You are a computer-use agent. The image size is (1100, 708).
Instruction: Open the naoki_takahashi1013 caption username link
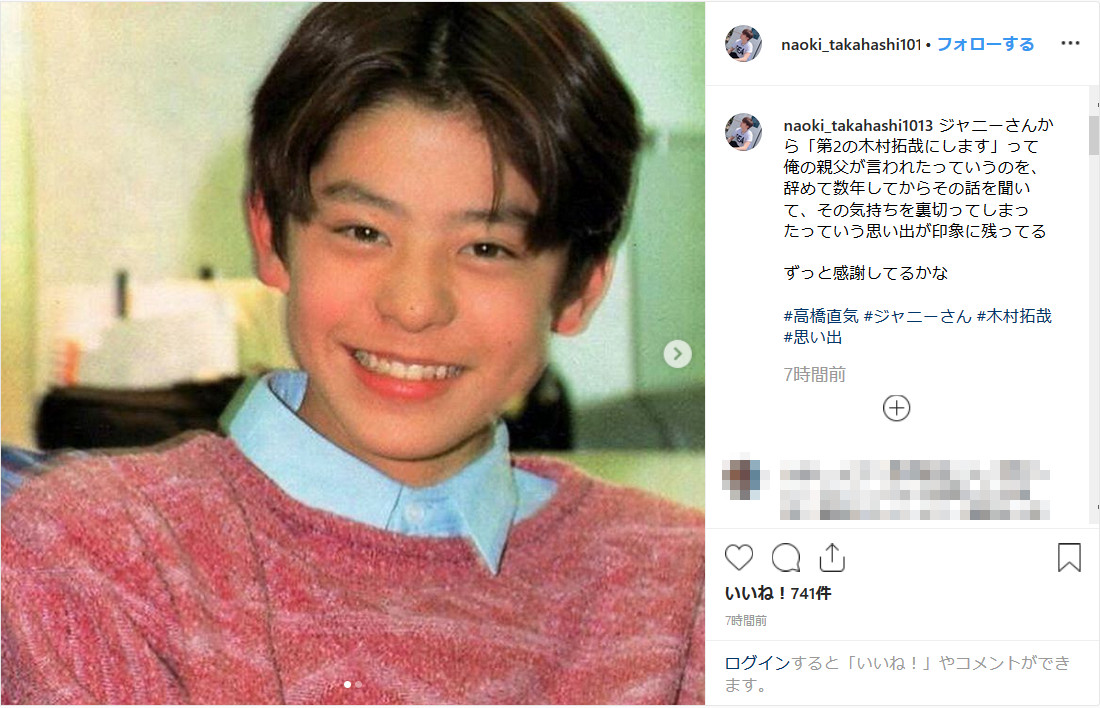(858, 126)
